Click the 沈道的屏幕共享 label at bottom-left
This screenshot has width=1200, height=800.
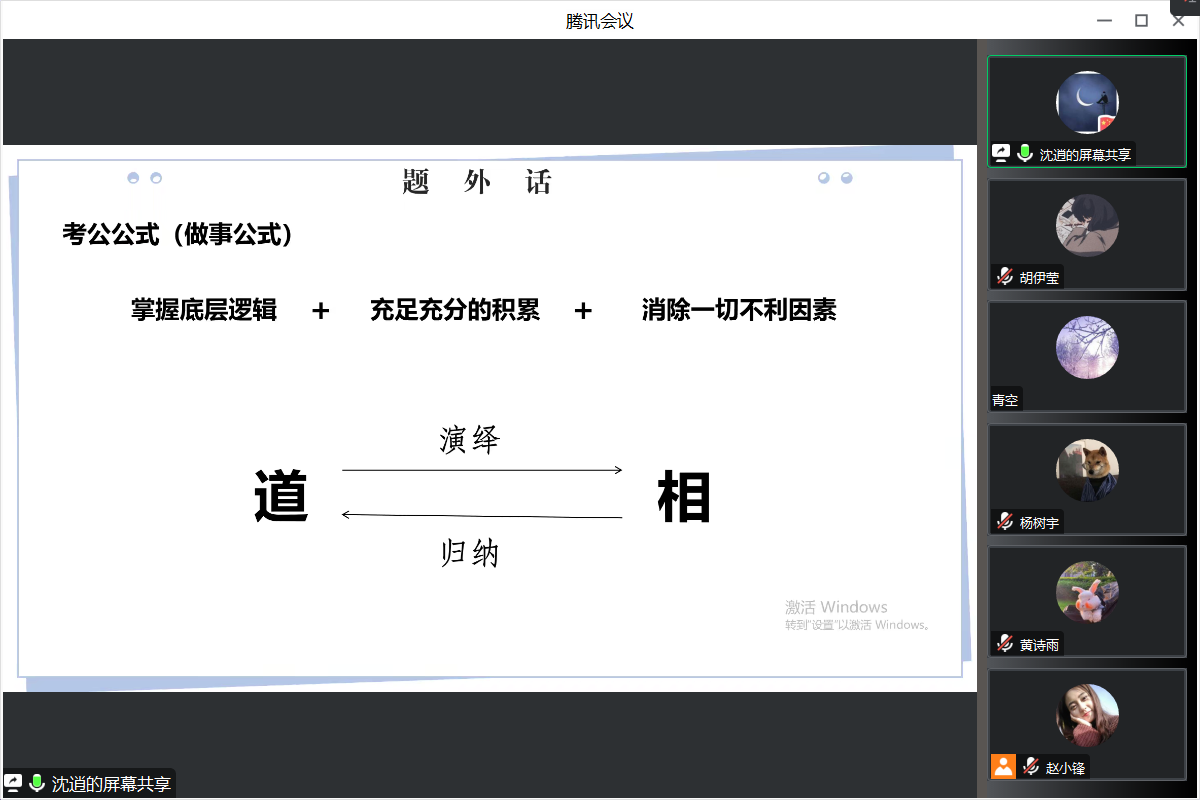point(111,784)
